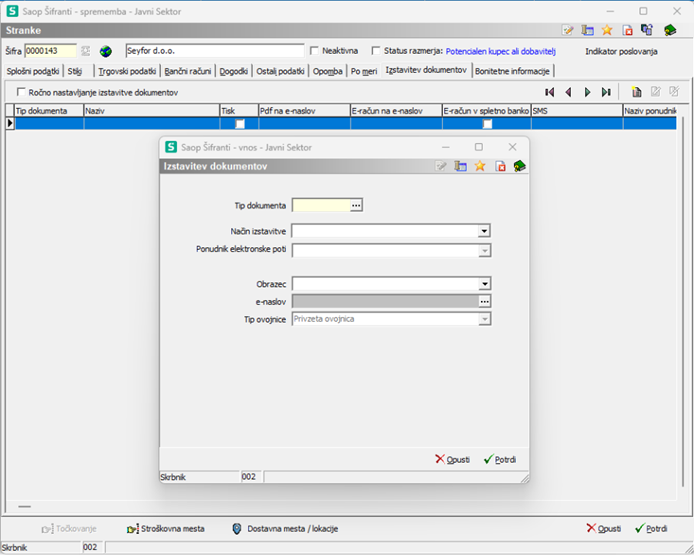Toggle the Status razmerja checkbox

click(x=376, y=50)
